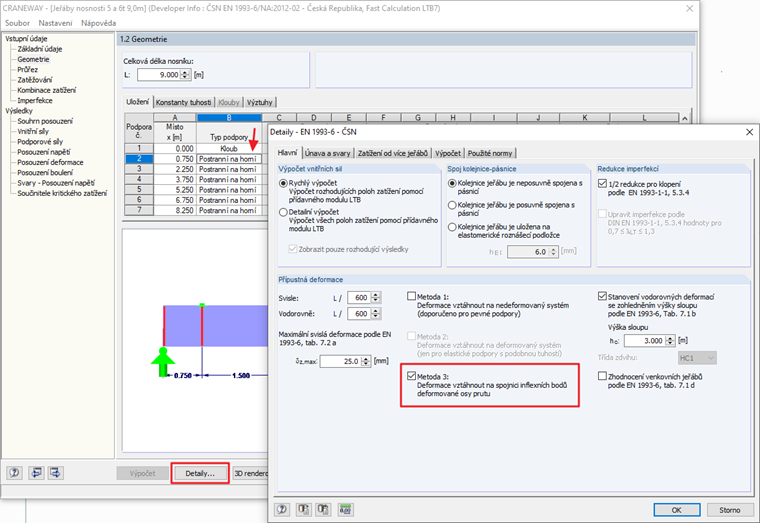Viewport: 760px width, 523px height.
Task: Select Základní údaje in tree
Action: click(x=40, y=49)
